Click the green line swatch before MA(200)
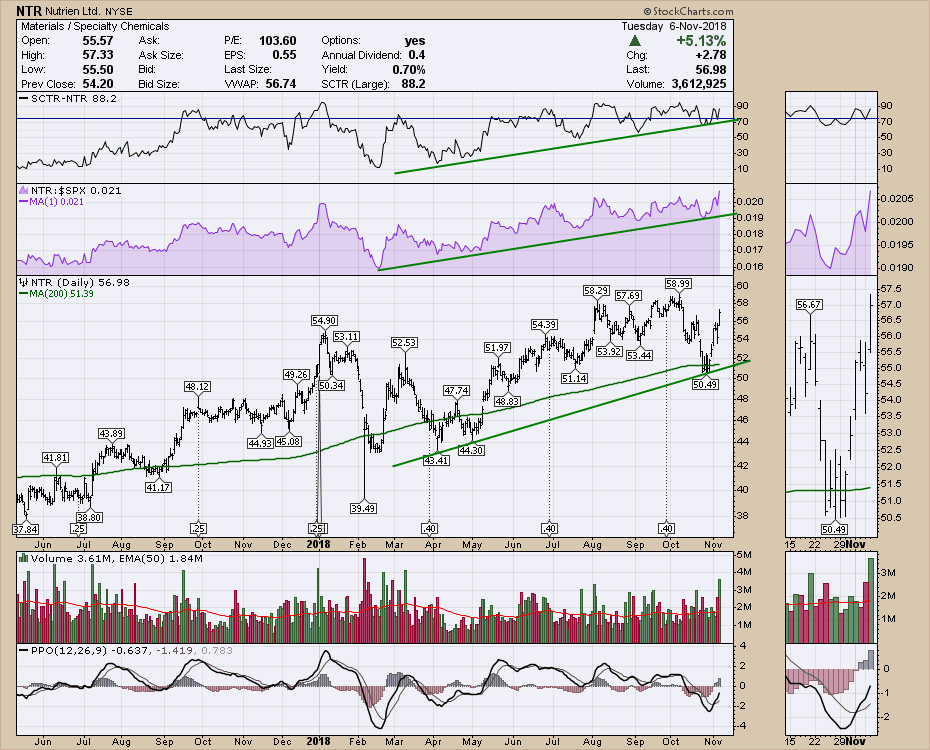The height and width of the screenshot is (750, 930). pos(24,293)
